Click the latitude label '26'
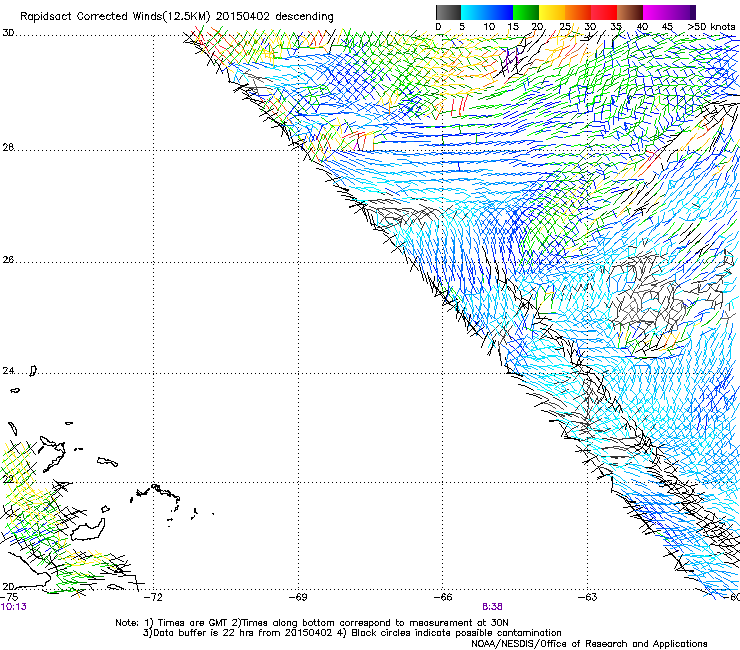This screenshot has height=650, width=740. 8,260
